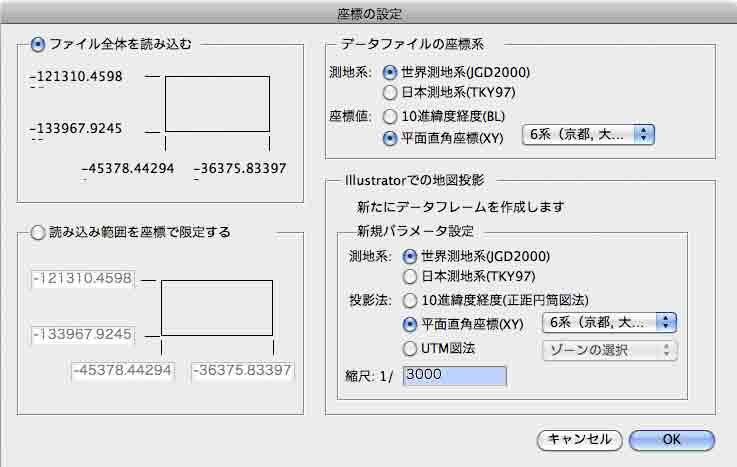This screenshot has width=737, height=467.
Task: Click the '座標の設定' dialog title
Action: coord(370,14)
